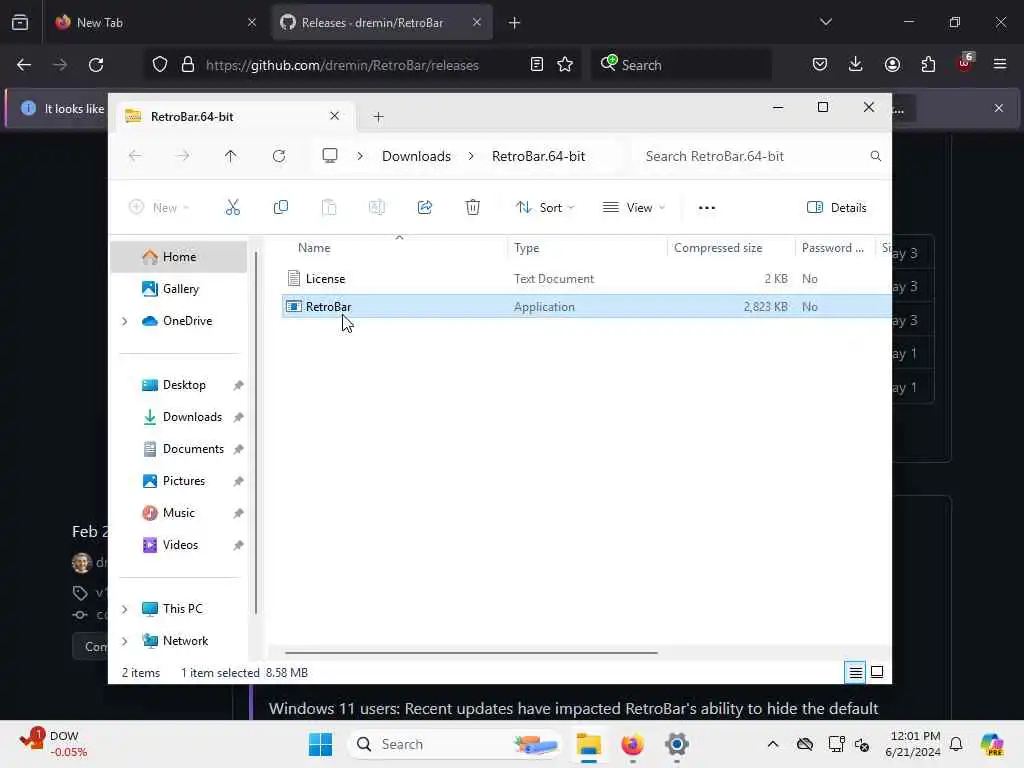This screenshot has height=768, width=1024.
Task: Open Settings gear on the taskbar
Action: tap(677, 744)
